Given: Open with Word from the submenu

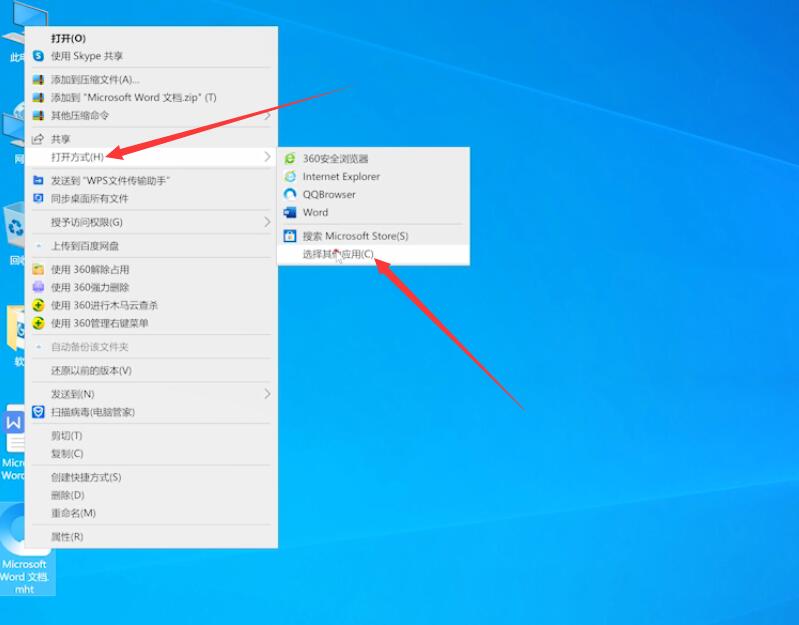Looking at the screenshot, I should click(373, 212).
